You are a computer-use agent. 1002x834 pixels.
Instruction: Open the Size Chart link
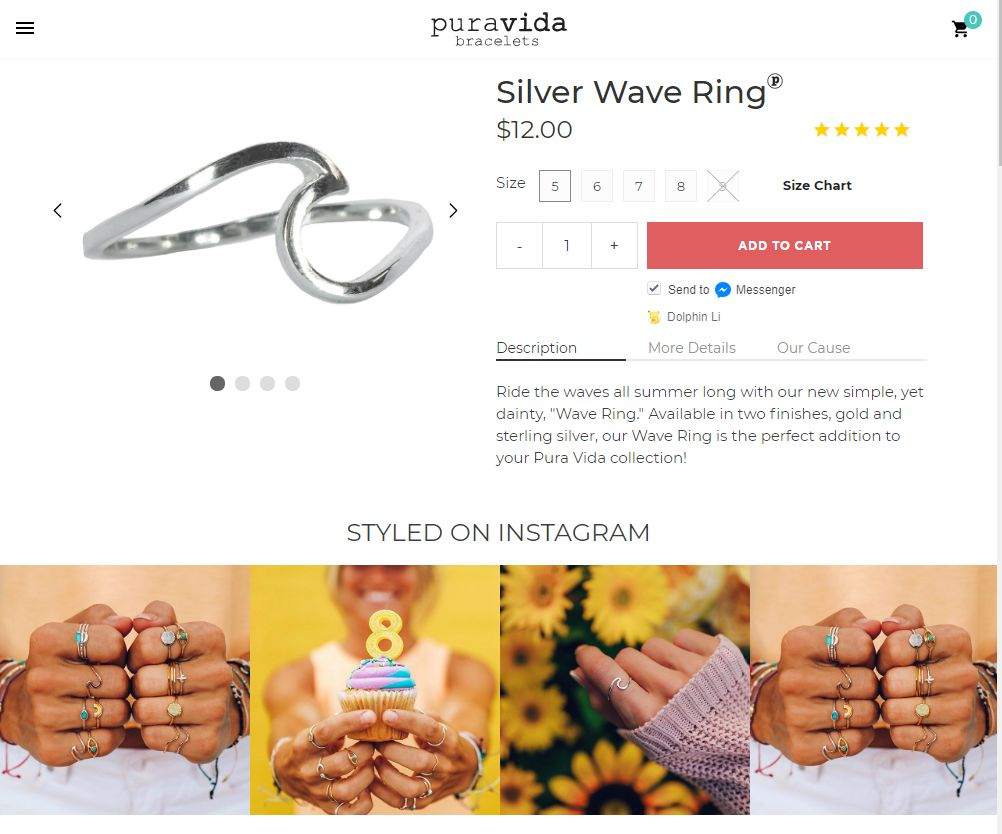[x=817, y=185]
